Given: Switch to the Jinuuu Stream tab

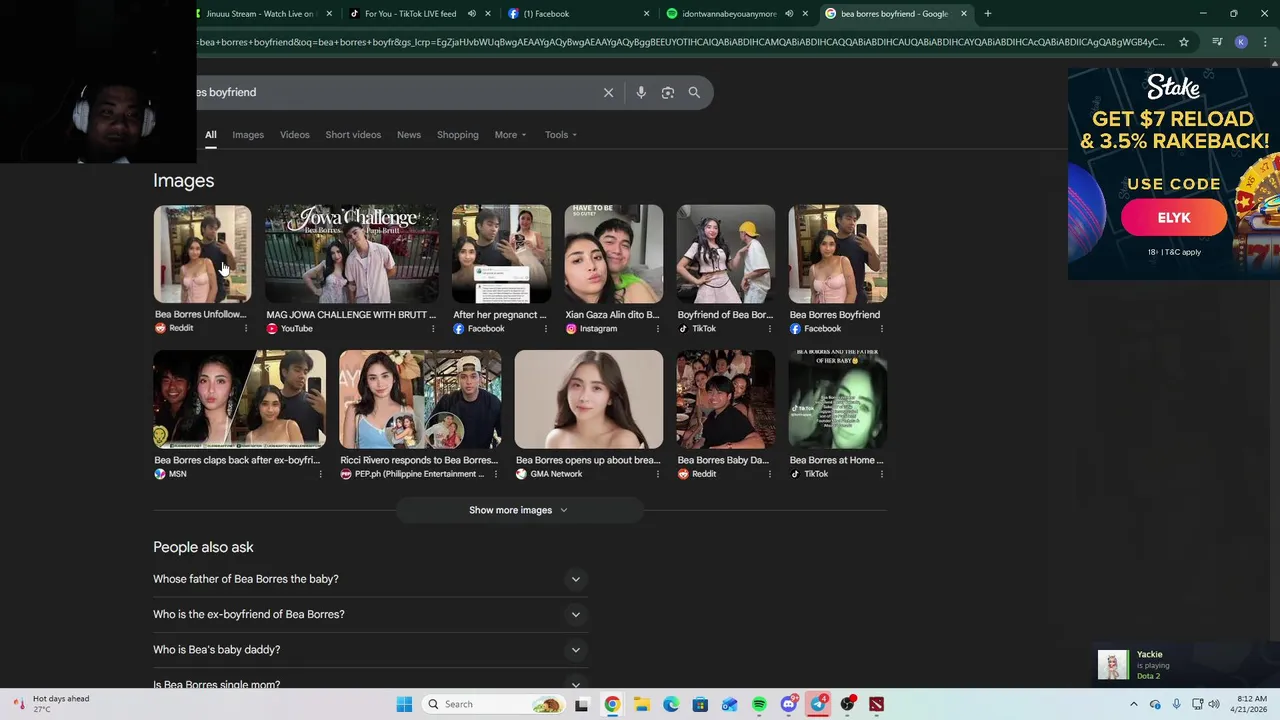Looking at the screenshot, I should [x=260, y=14].
